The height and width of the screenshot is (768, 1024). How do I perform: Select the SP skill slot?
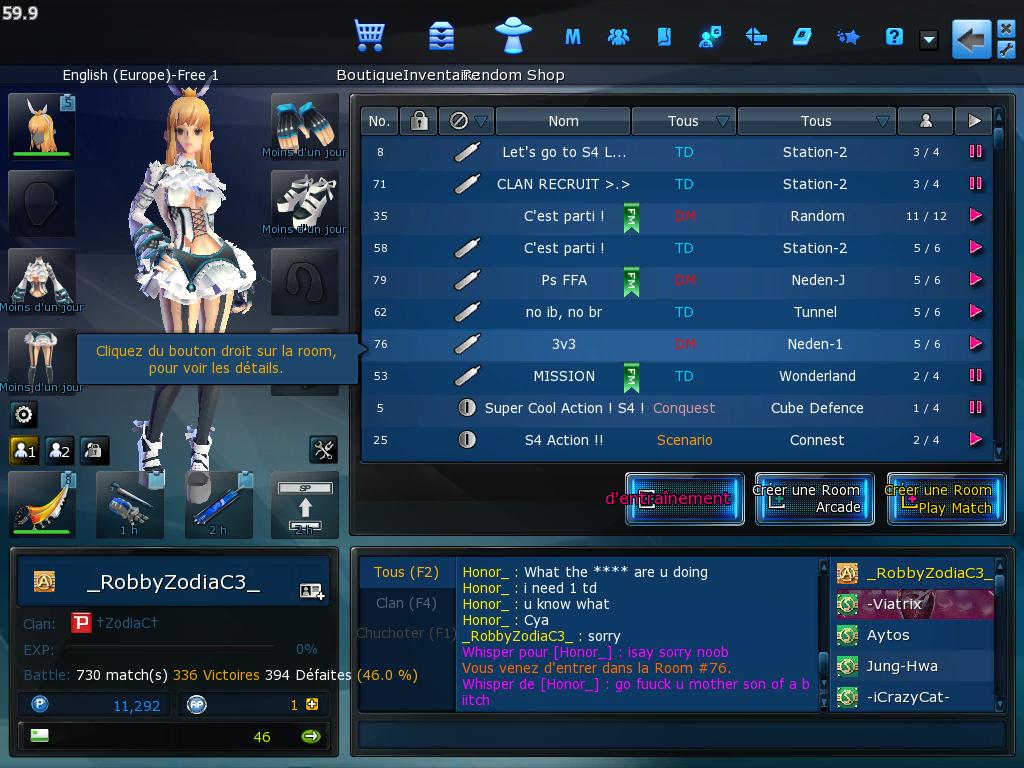pyautogui.click(x=305, y=505)
